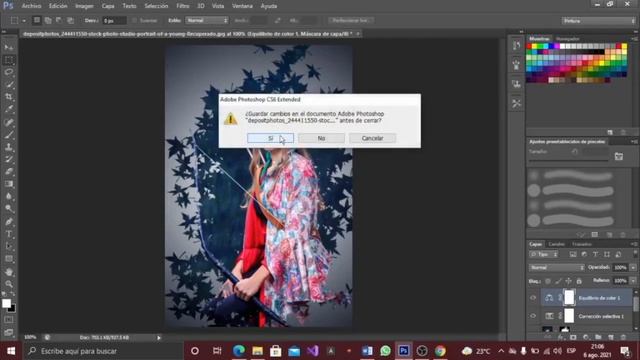Select the Gradient tool
Image resolution: width=640 pixels, height=360 pixels.
click(9, 184)
